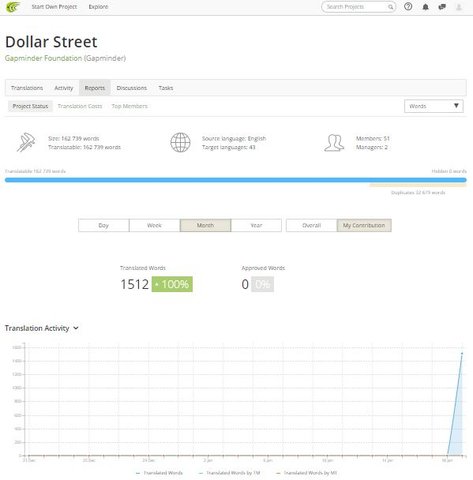The image size is (473, 480).
Task: Click the Crowdin logo icon
Action: [13, 7]
